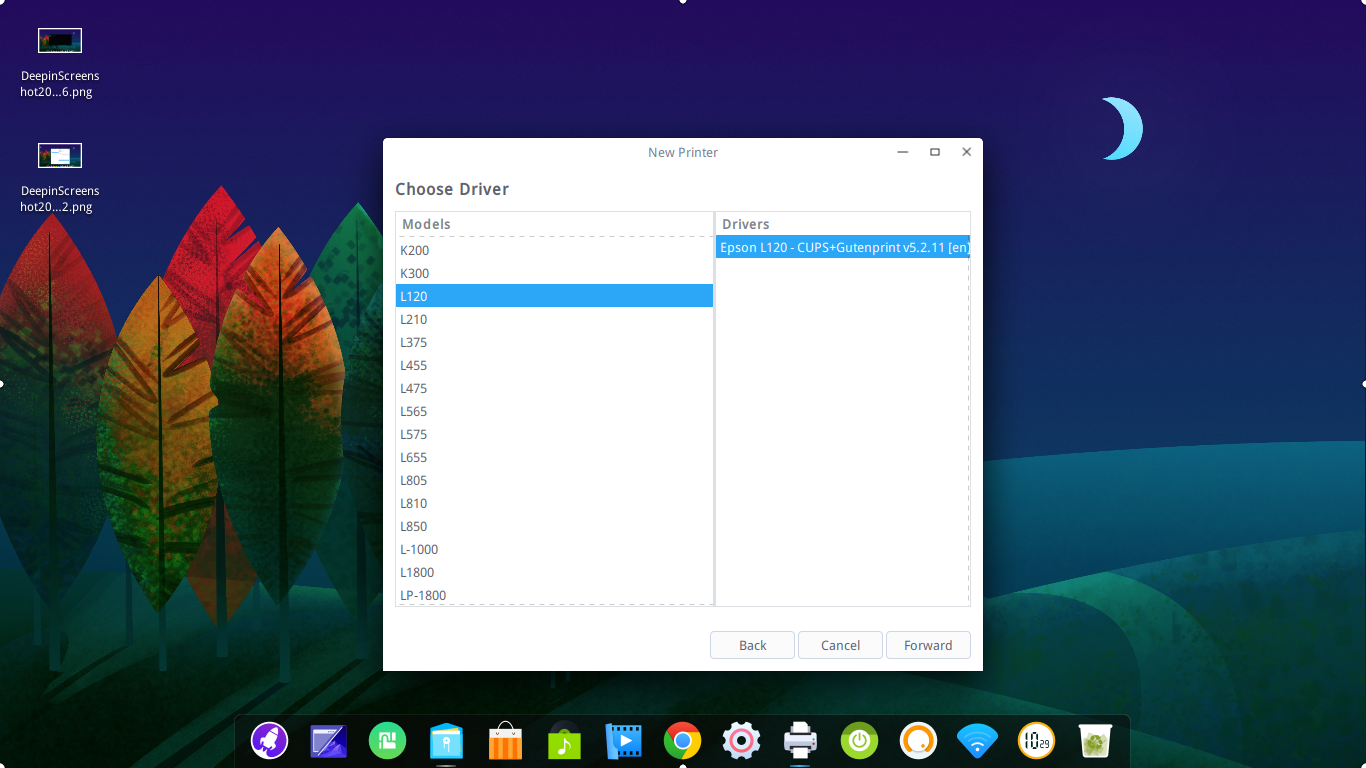
Task: Click the clock widget in the dock
Action: [x=1036, y=741]
